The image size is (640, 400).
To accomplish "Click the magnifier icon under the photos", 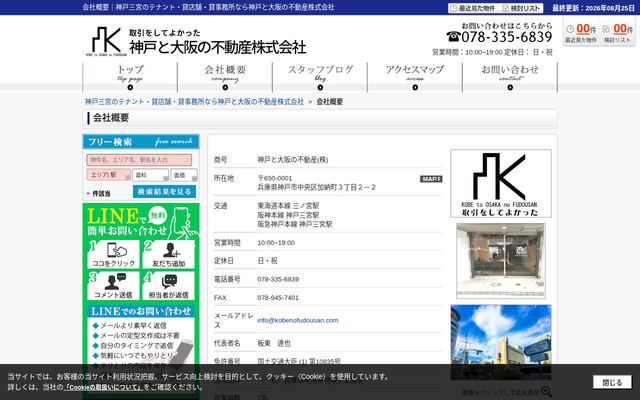I will tap(546, 392).
